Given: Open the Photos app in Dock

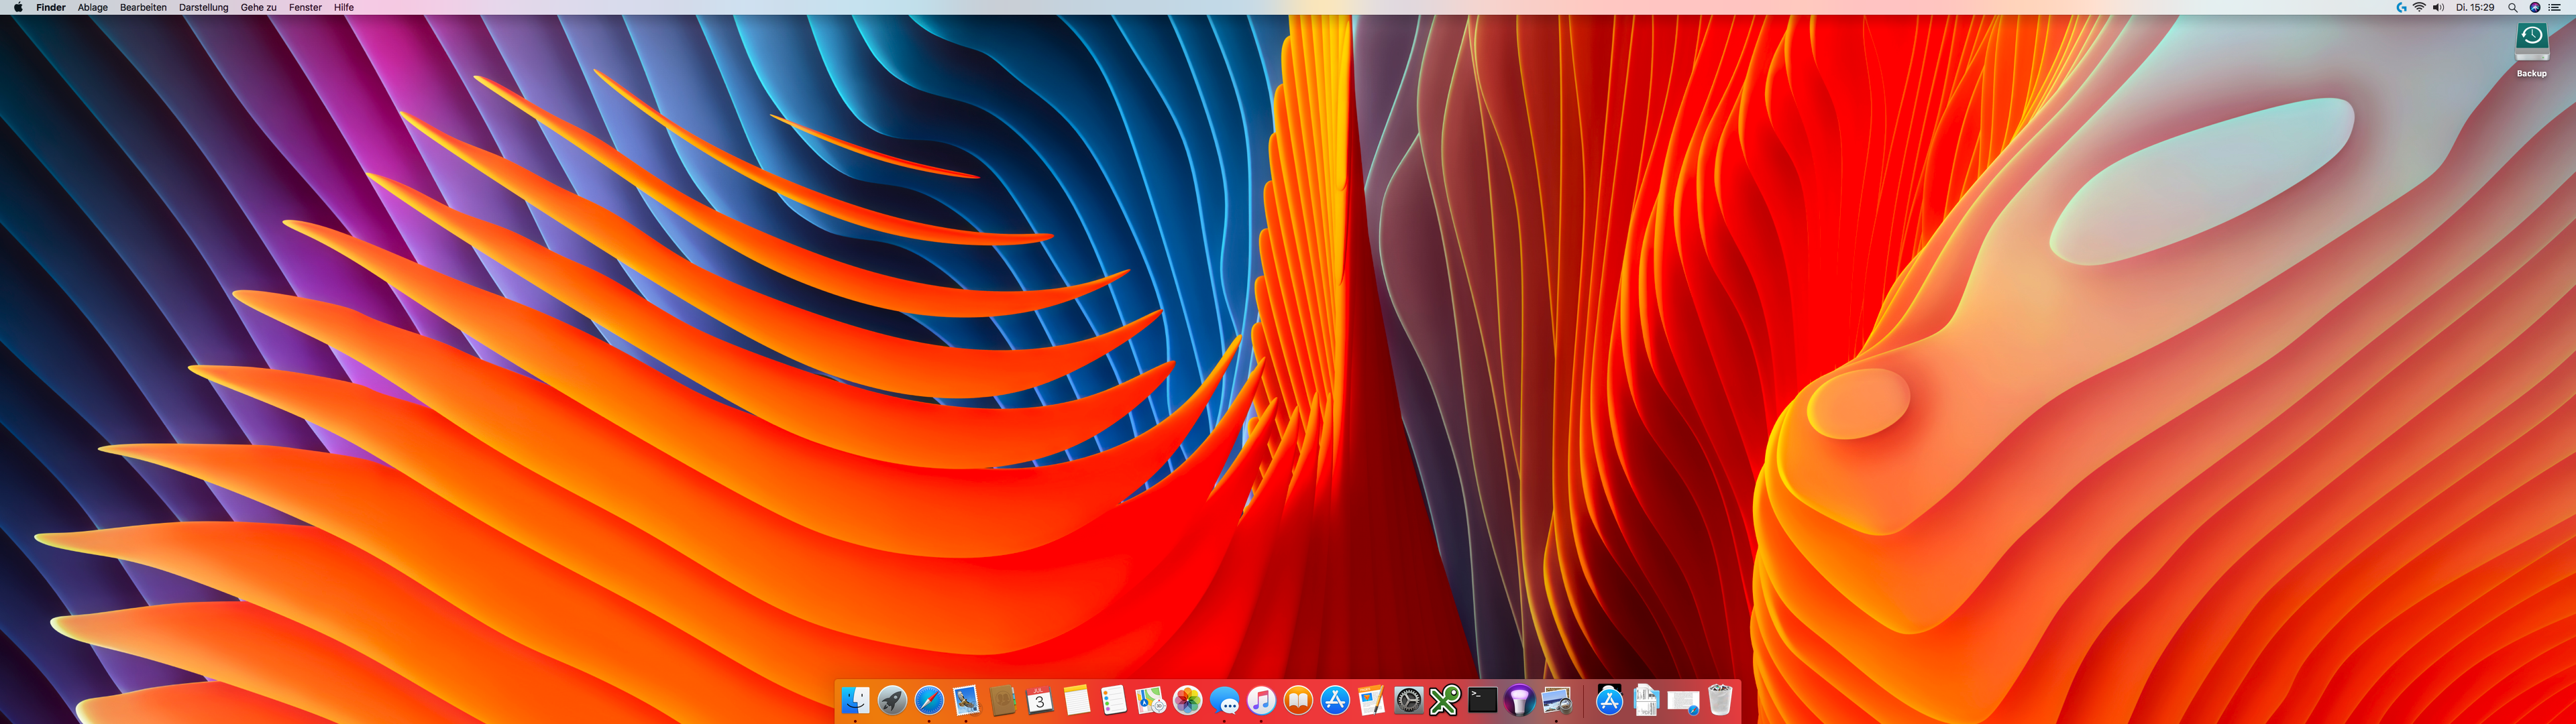Looking at the screenshot, I should pyautogui.click(x=1187, y=701).
